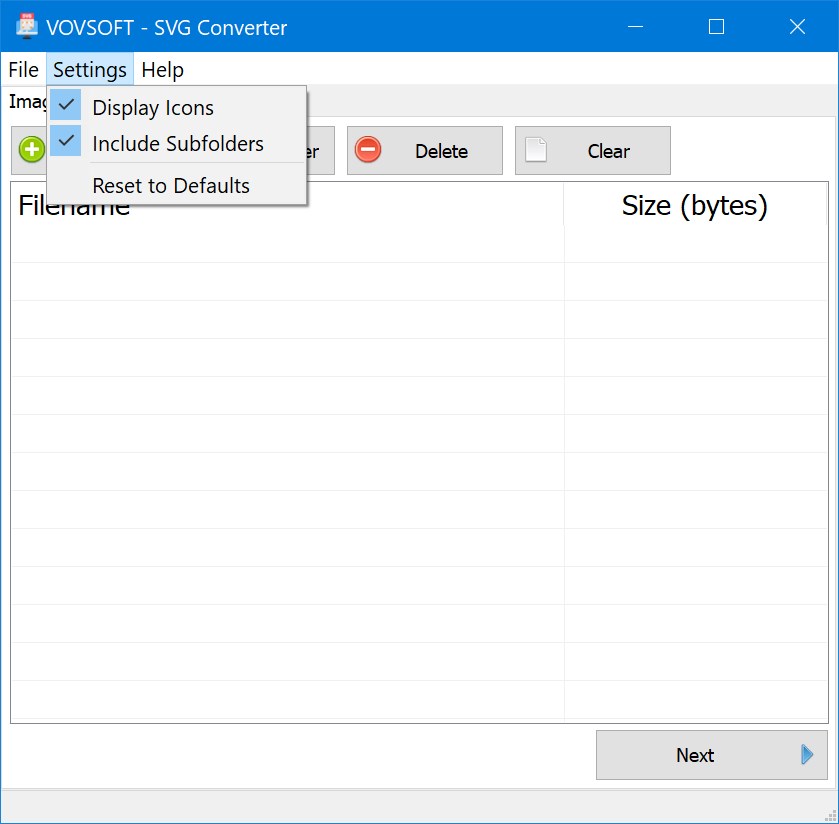Switch to the Images tab
This screenshot has height=824, width=839.
pyautogui.click(x=27, y=101)
